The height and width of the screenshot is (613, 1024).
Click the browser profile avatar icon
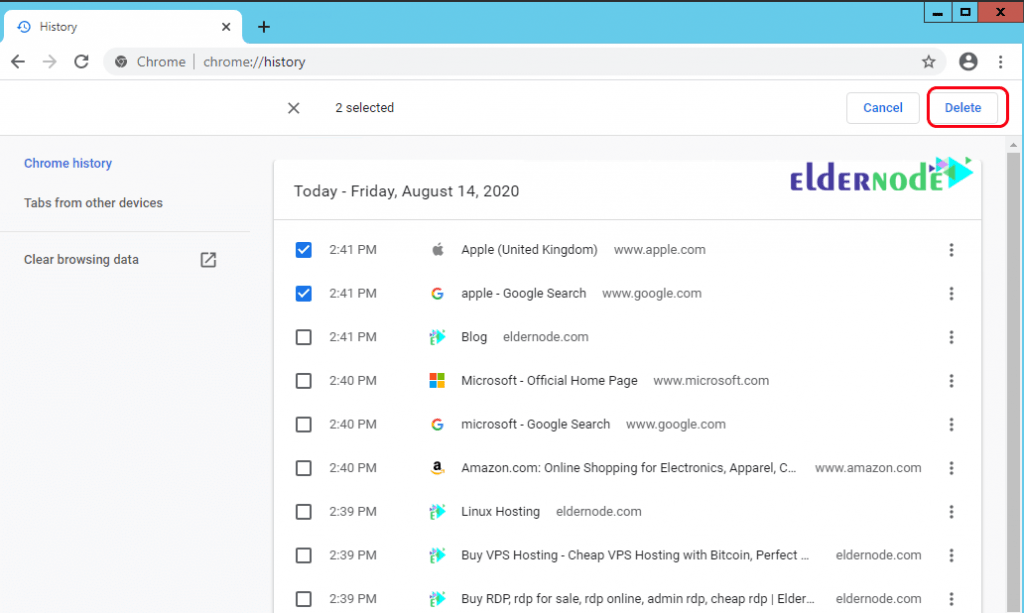point(968,61)
